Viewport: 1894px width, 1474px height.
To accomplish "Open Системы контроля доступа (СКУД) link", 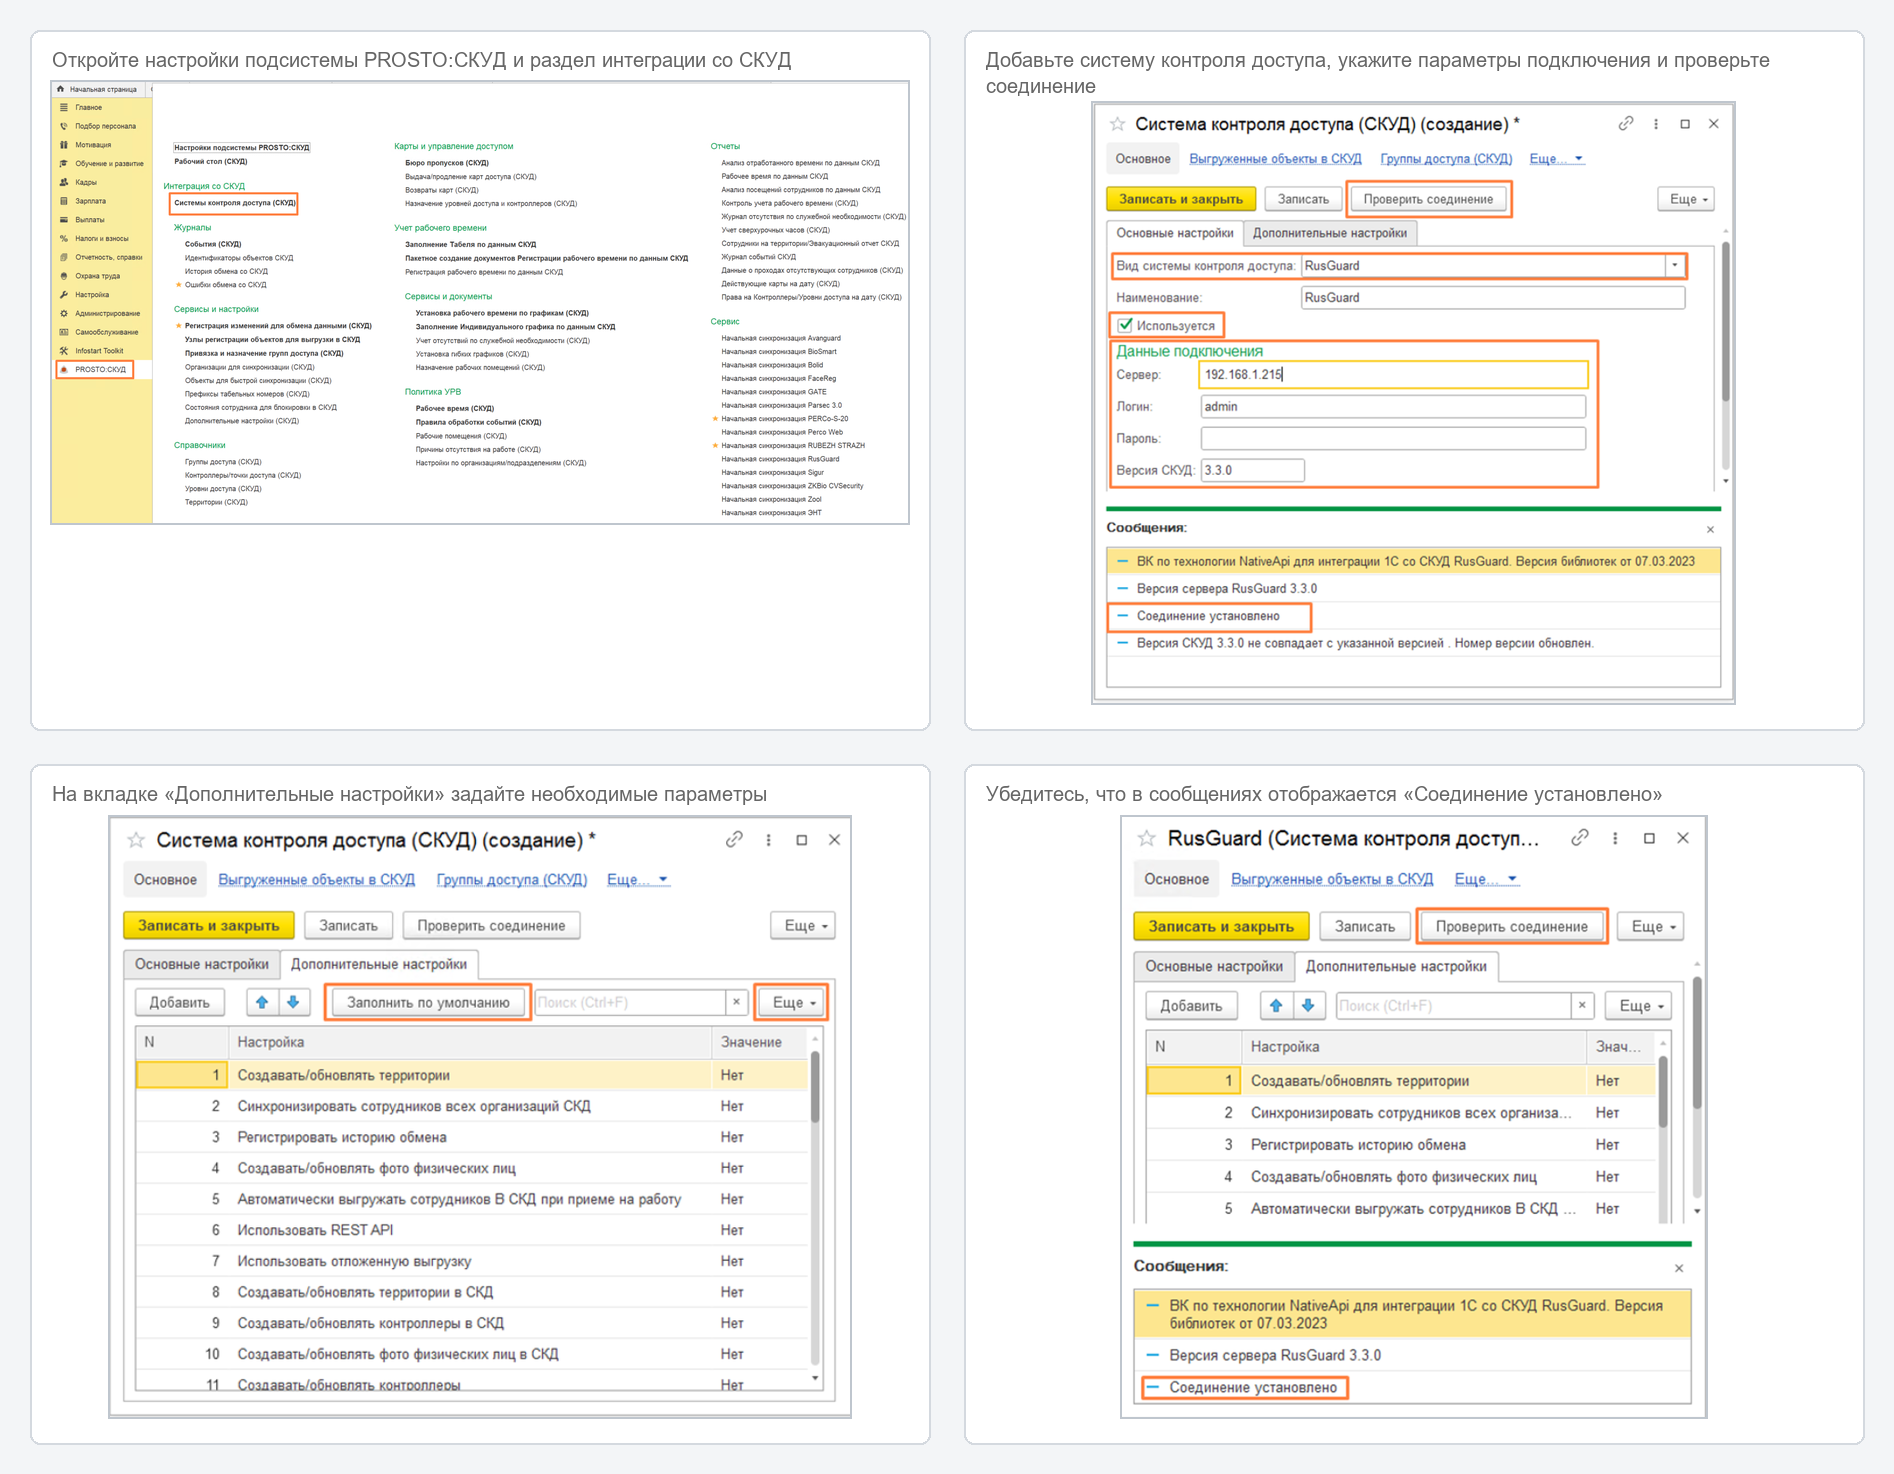I will point(234,203).
